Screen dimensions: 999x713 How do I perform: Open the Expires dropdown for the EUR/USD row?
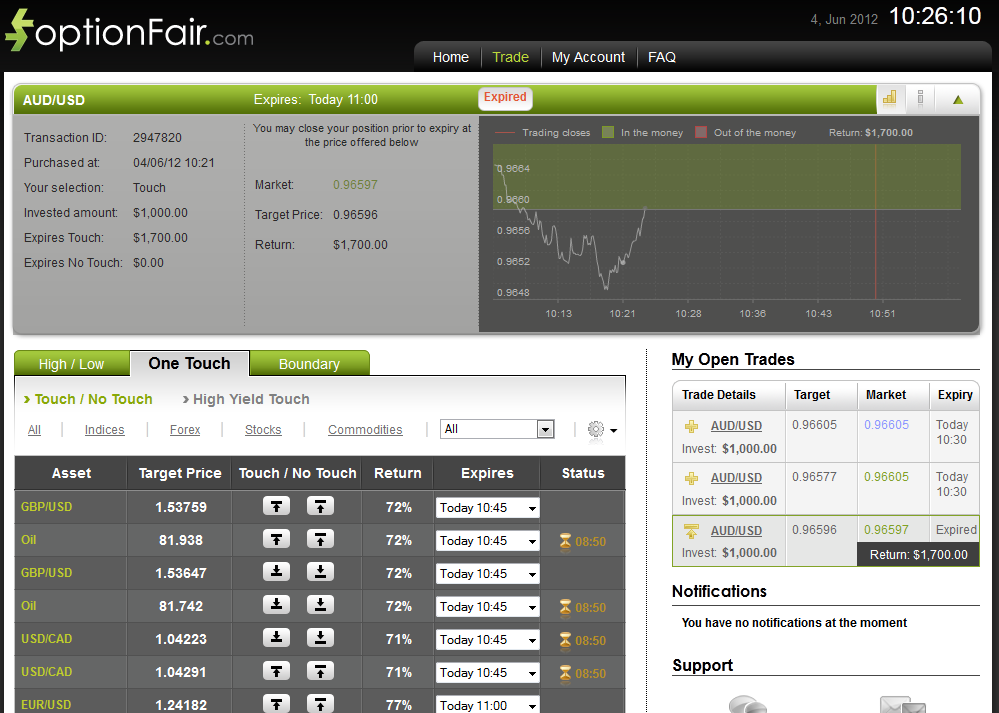tap(487, 705)
